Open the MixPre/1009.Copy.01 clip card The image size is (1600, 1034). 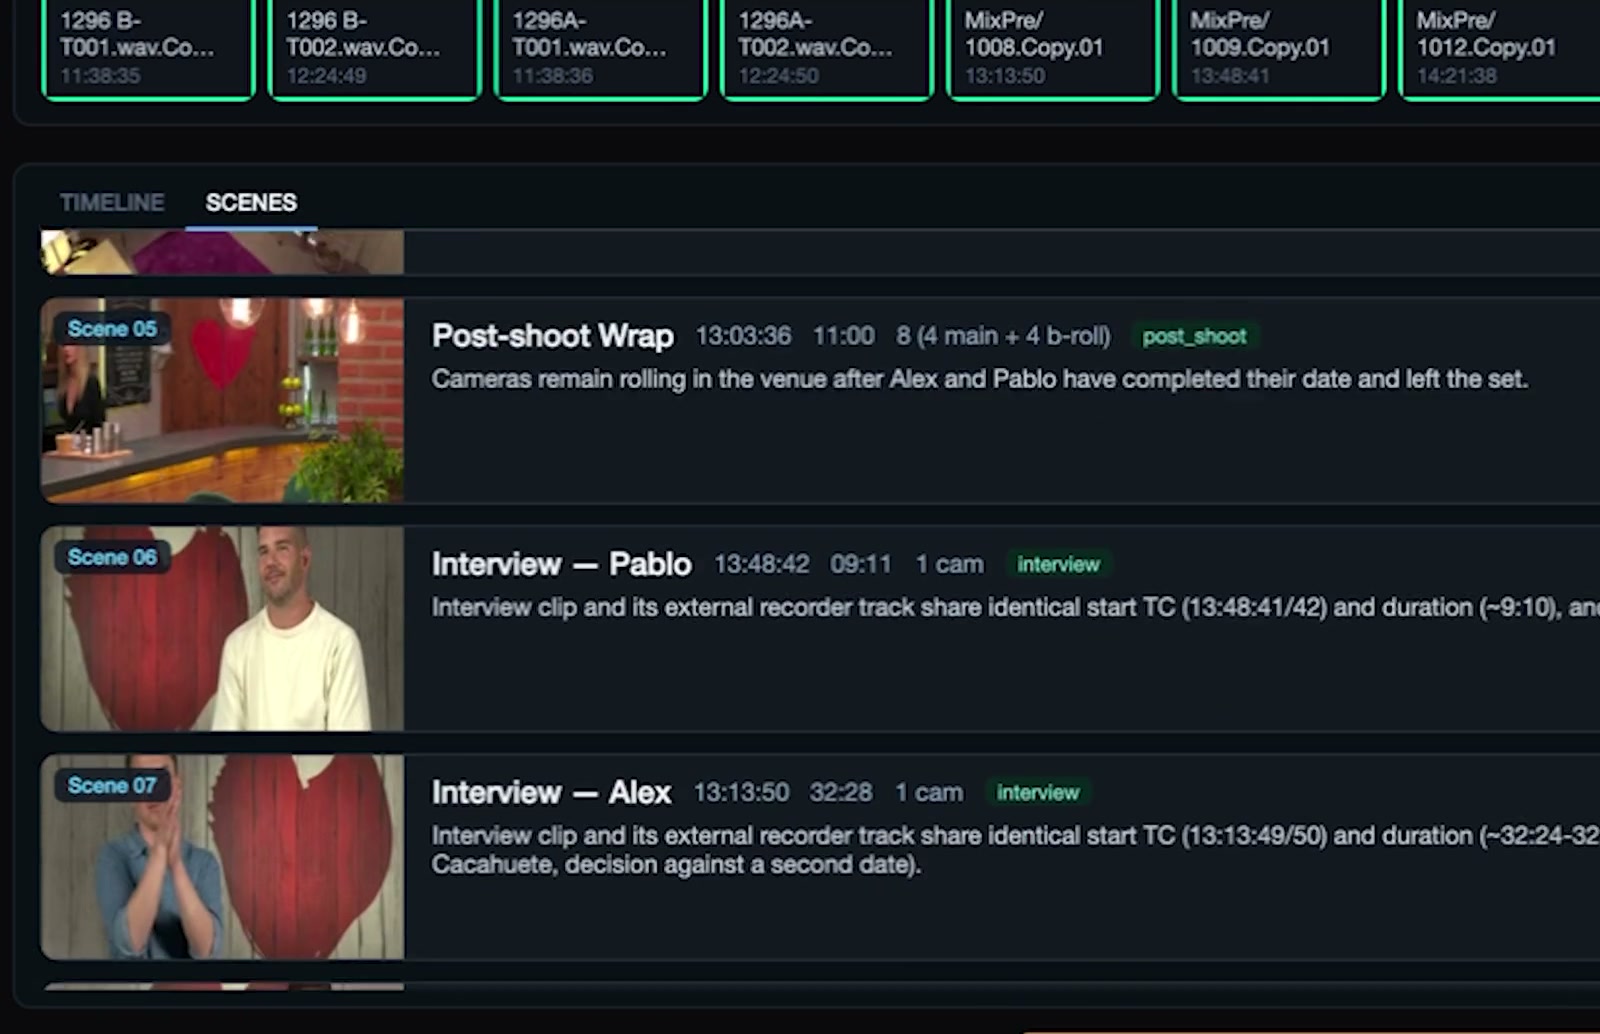tap(1279, 49)
